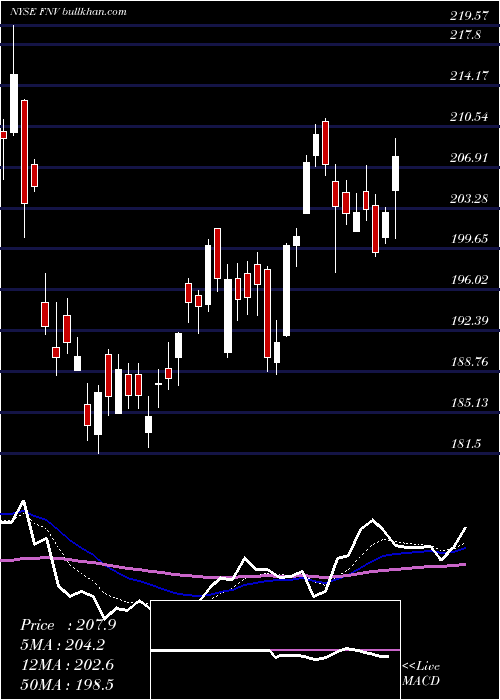Select the 214.17 price level label
The width and height of the screenshot is (500, 700).
pos(468,76)
